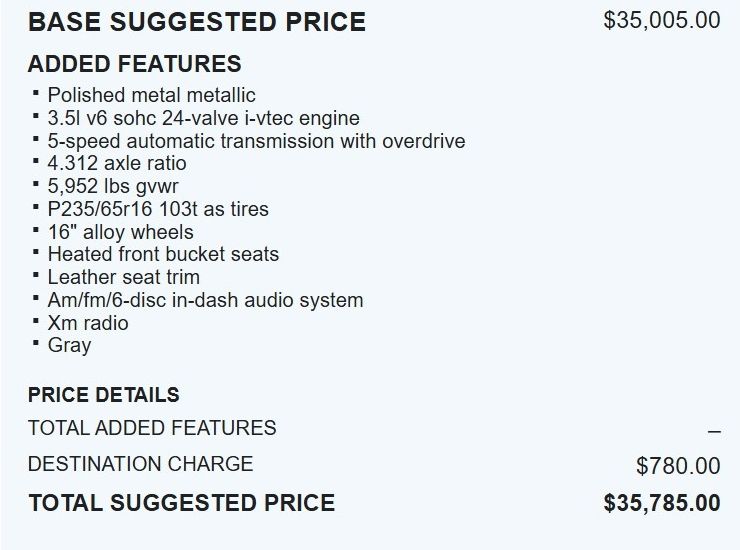Click the in-dash audio system item
The image size is (740, 550).
click(x=205, y=300)
